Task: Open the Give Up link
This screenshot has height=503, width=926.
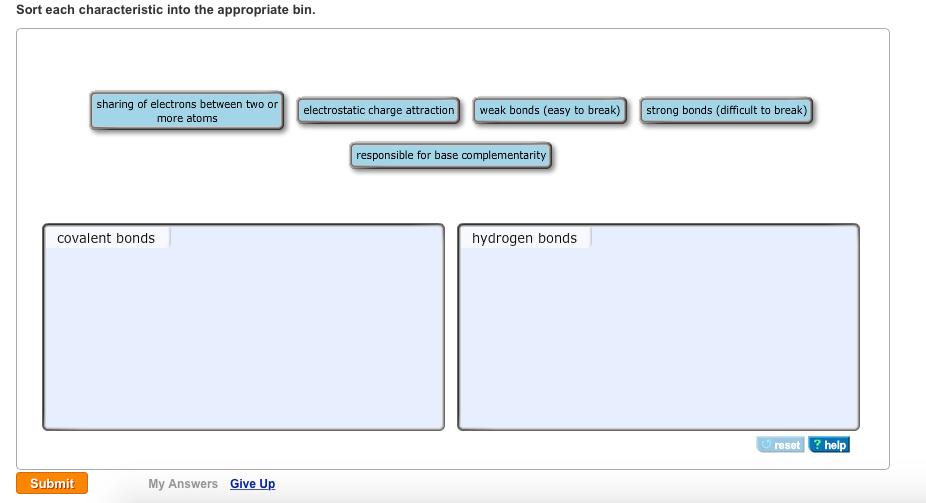Action: click(x=252, y=484)
